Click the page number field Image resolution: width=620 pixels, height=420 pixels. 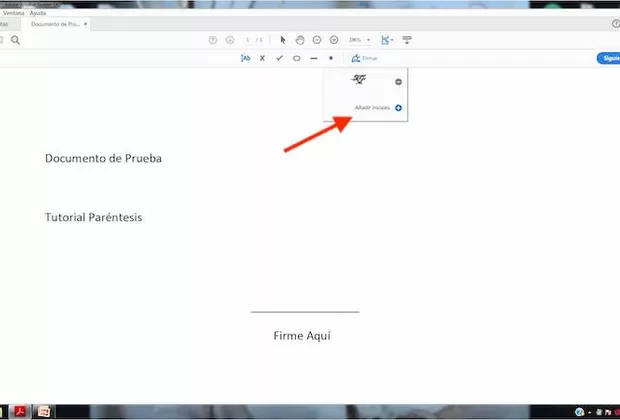click(x=248, y=40)
